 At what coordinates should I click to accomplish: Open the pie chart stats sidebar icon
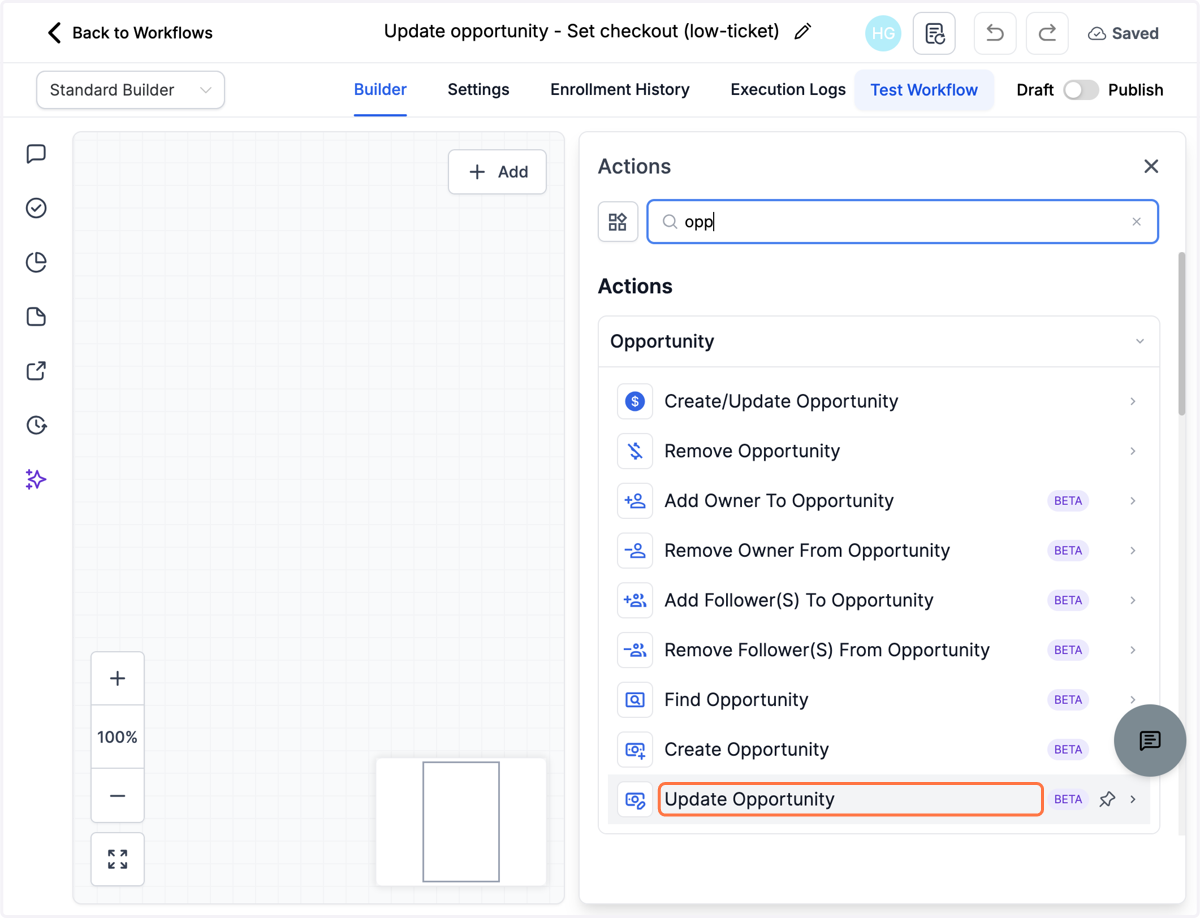click(36, 262)
